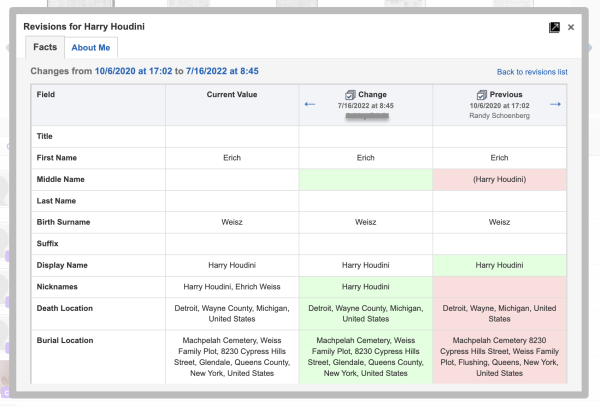Select the Randy Schoenberg author name
The width and height of the screenshot is (600, 407).
[499, 116]
